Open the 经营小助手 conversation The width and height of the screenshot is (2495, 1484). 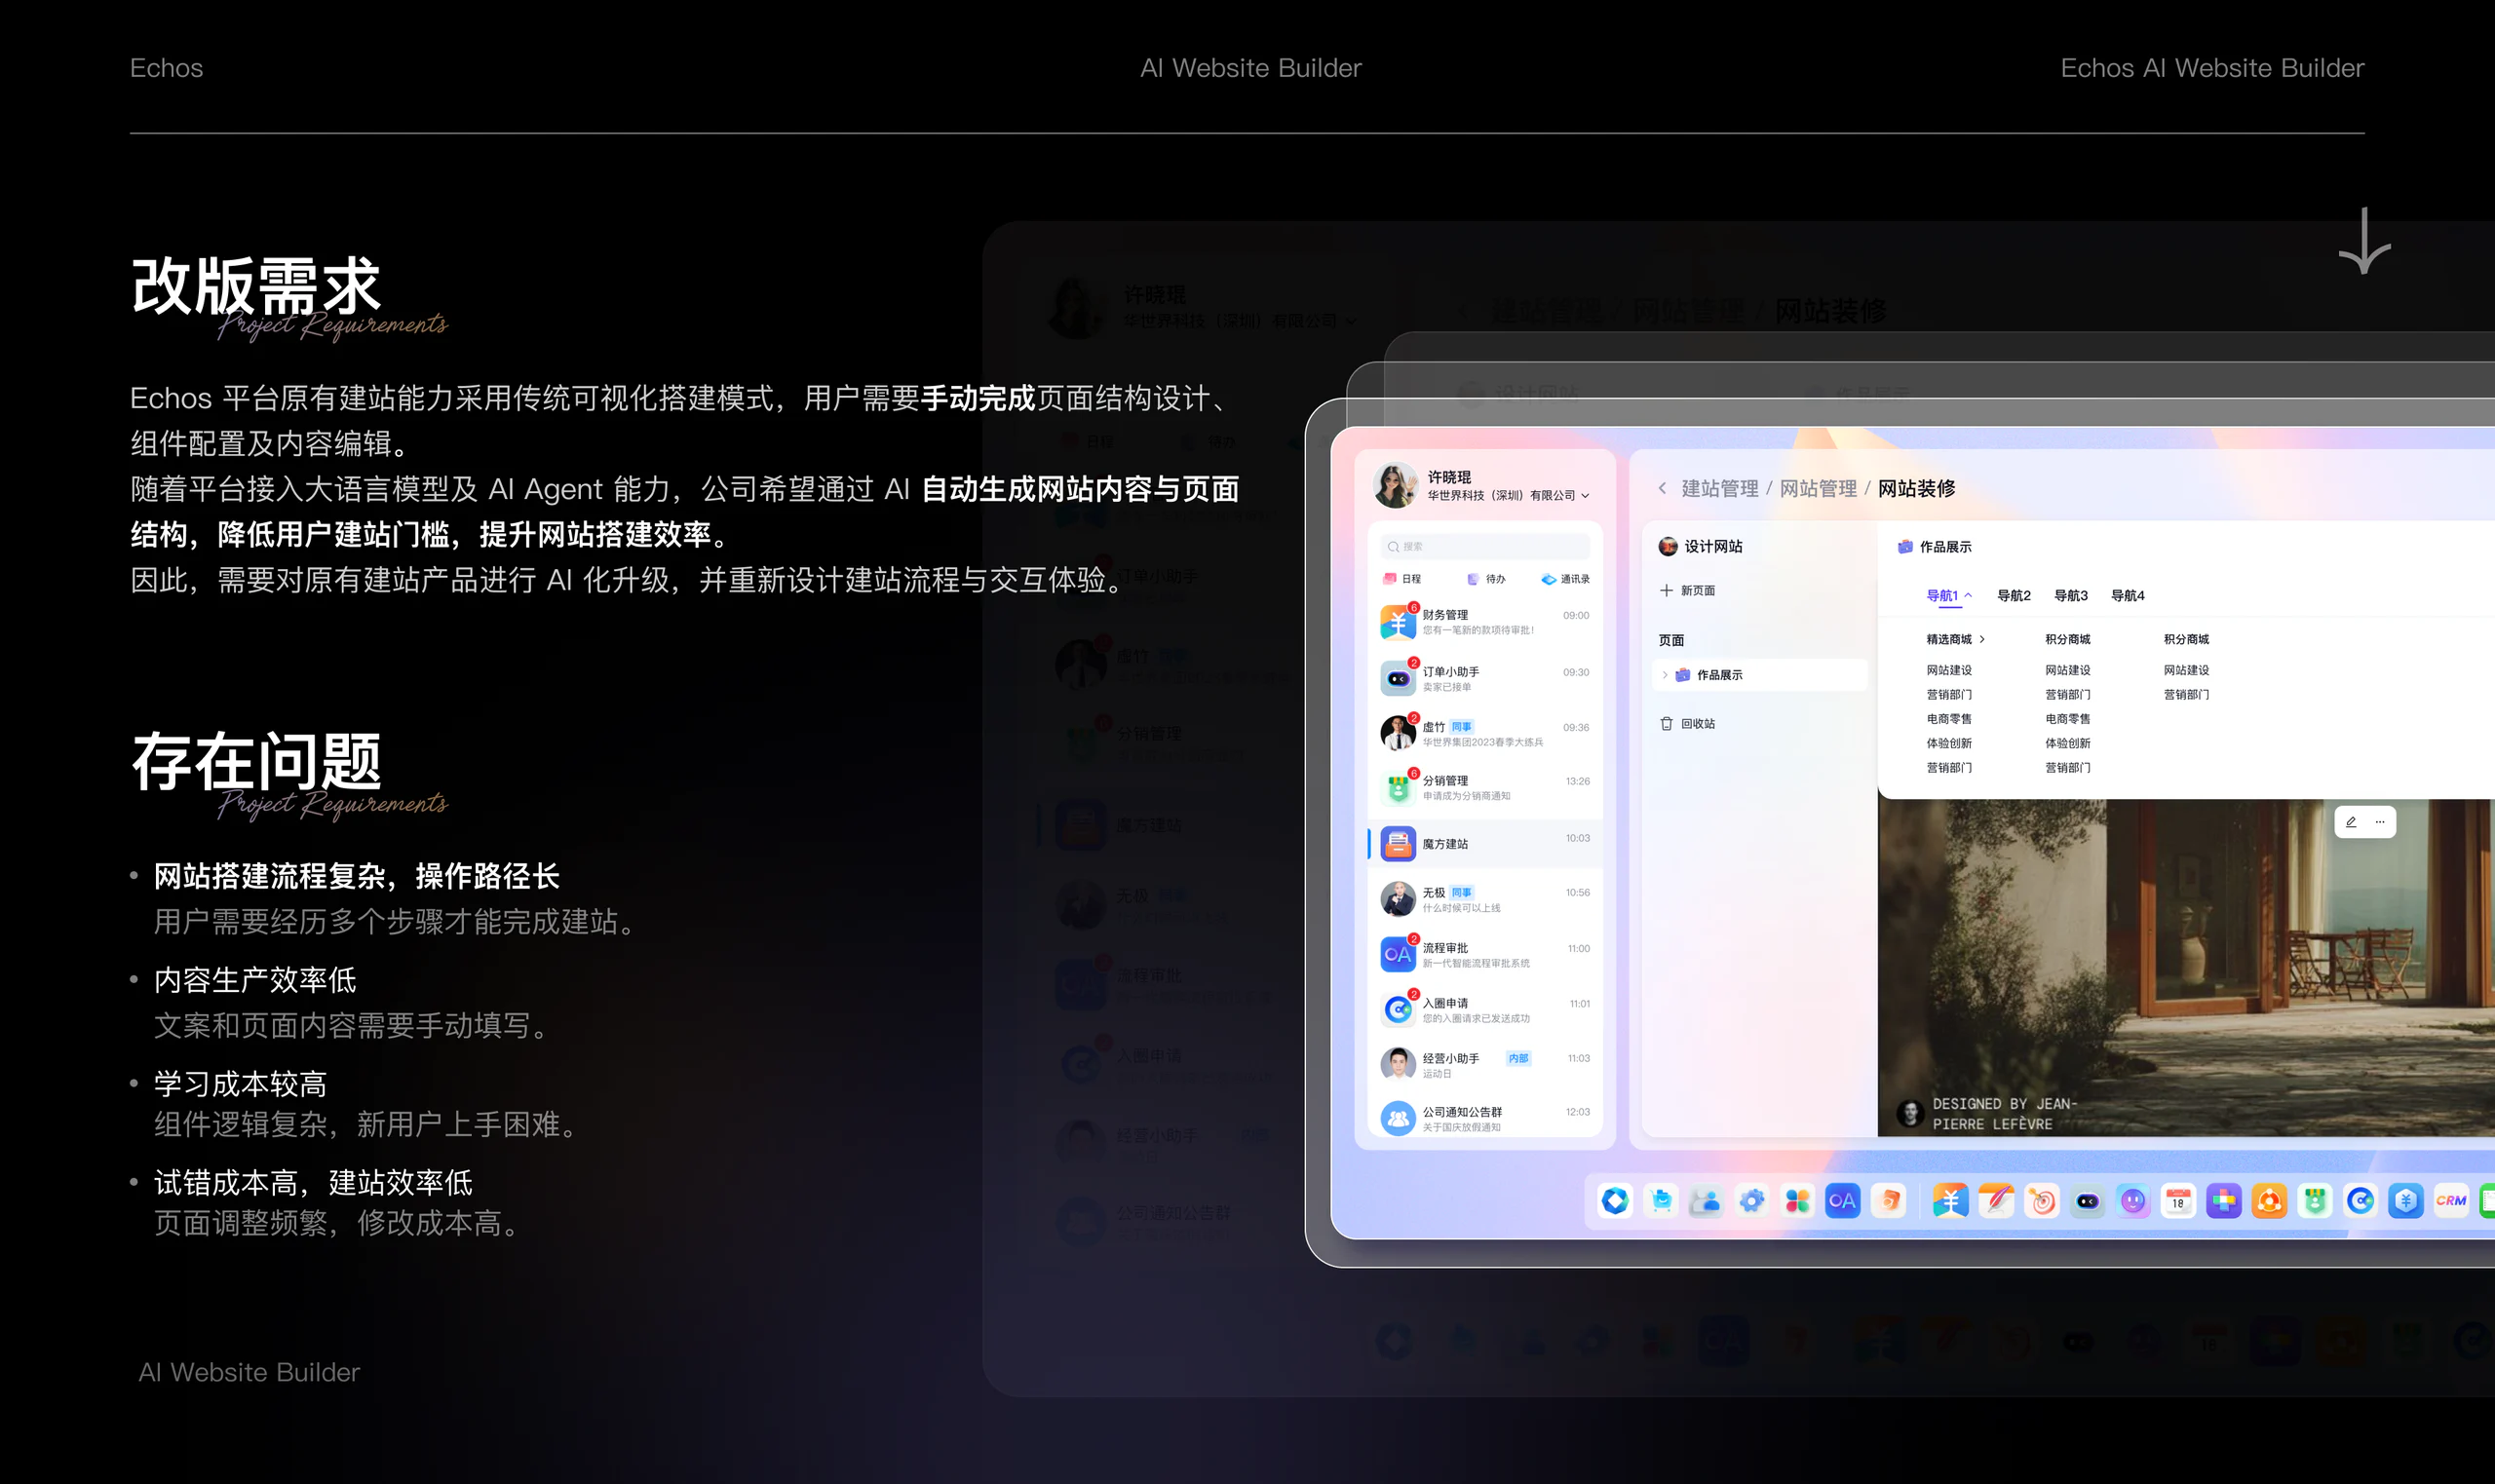tap(1485, 1065)
